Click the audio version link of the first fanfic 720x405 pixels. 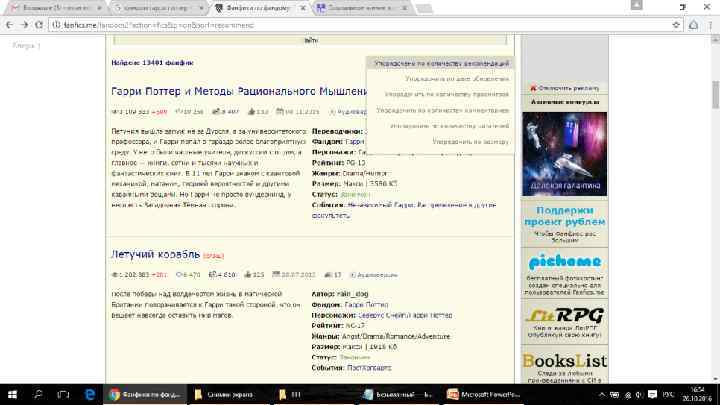[x=348, y=112]
